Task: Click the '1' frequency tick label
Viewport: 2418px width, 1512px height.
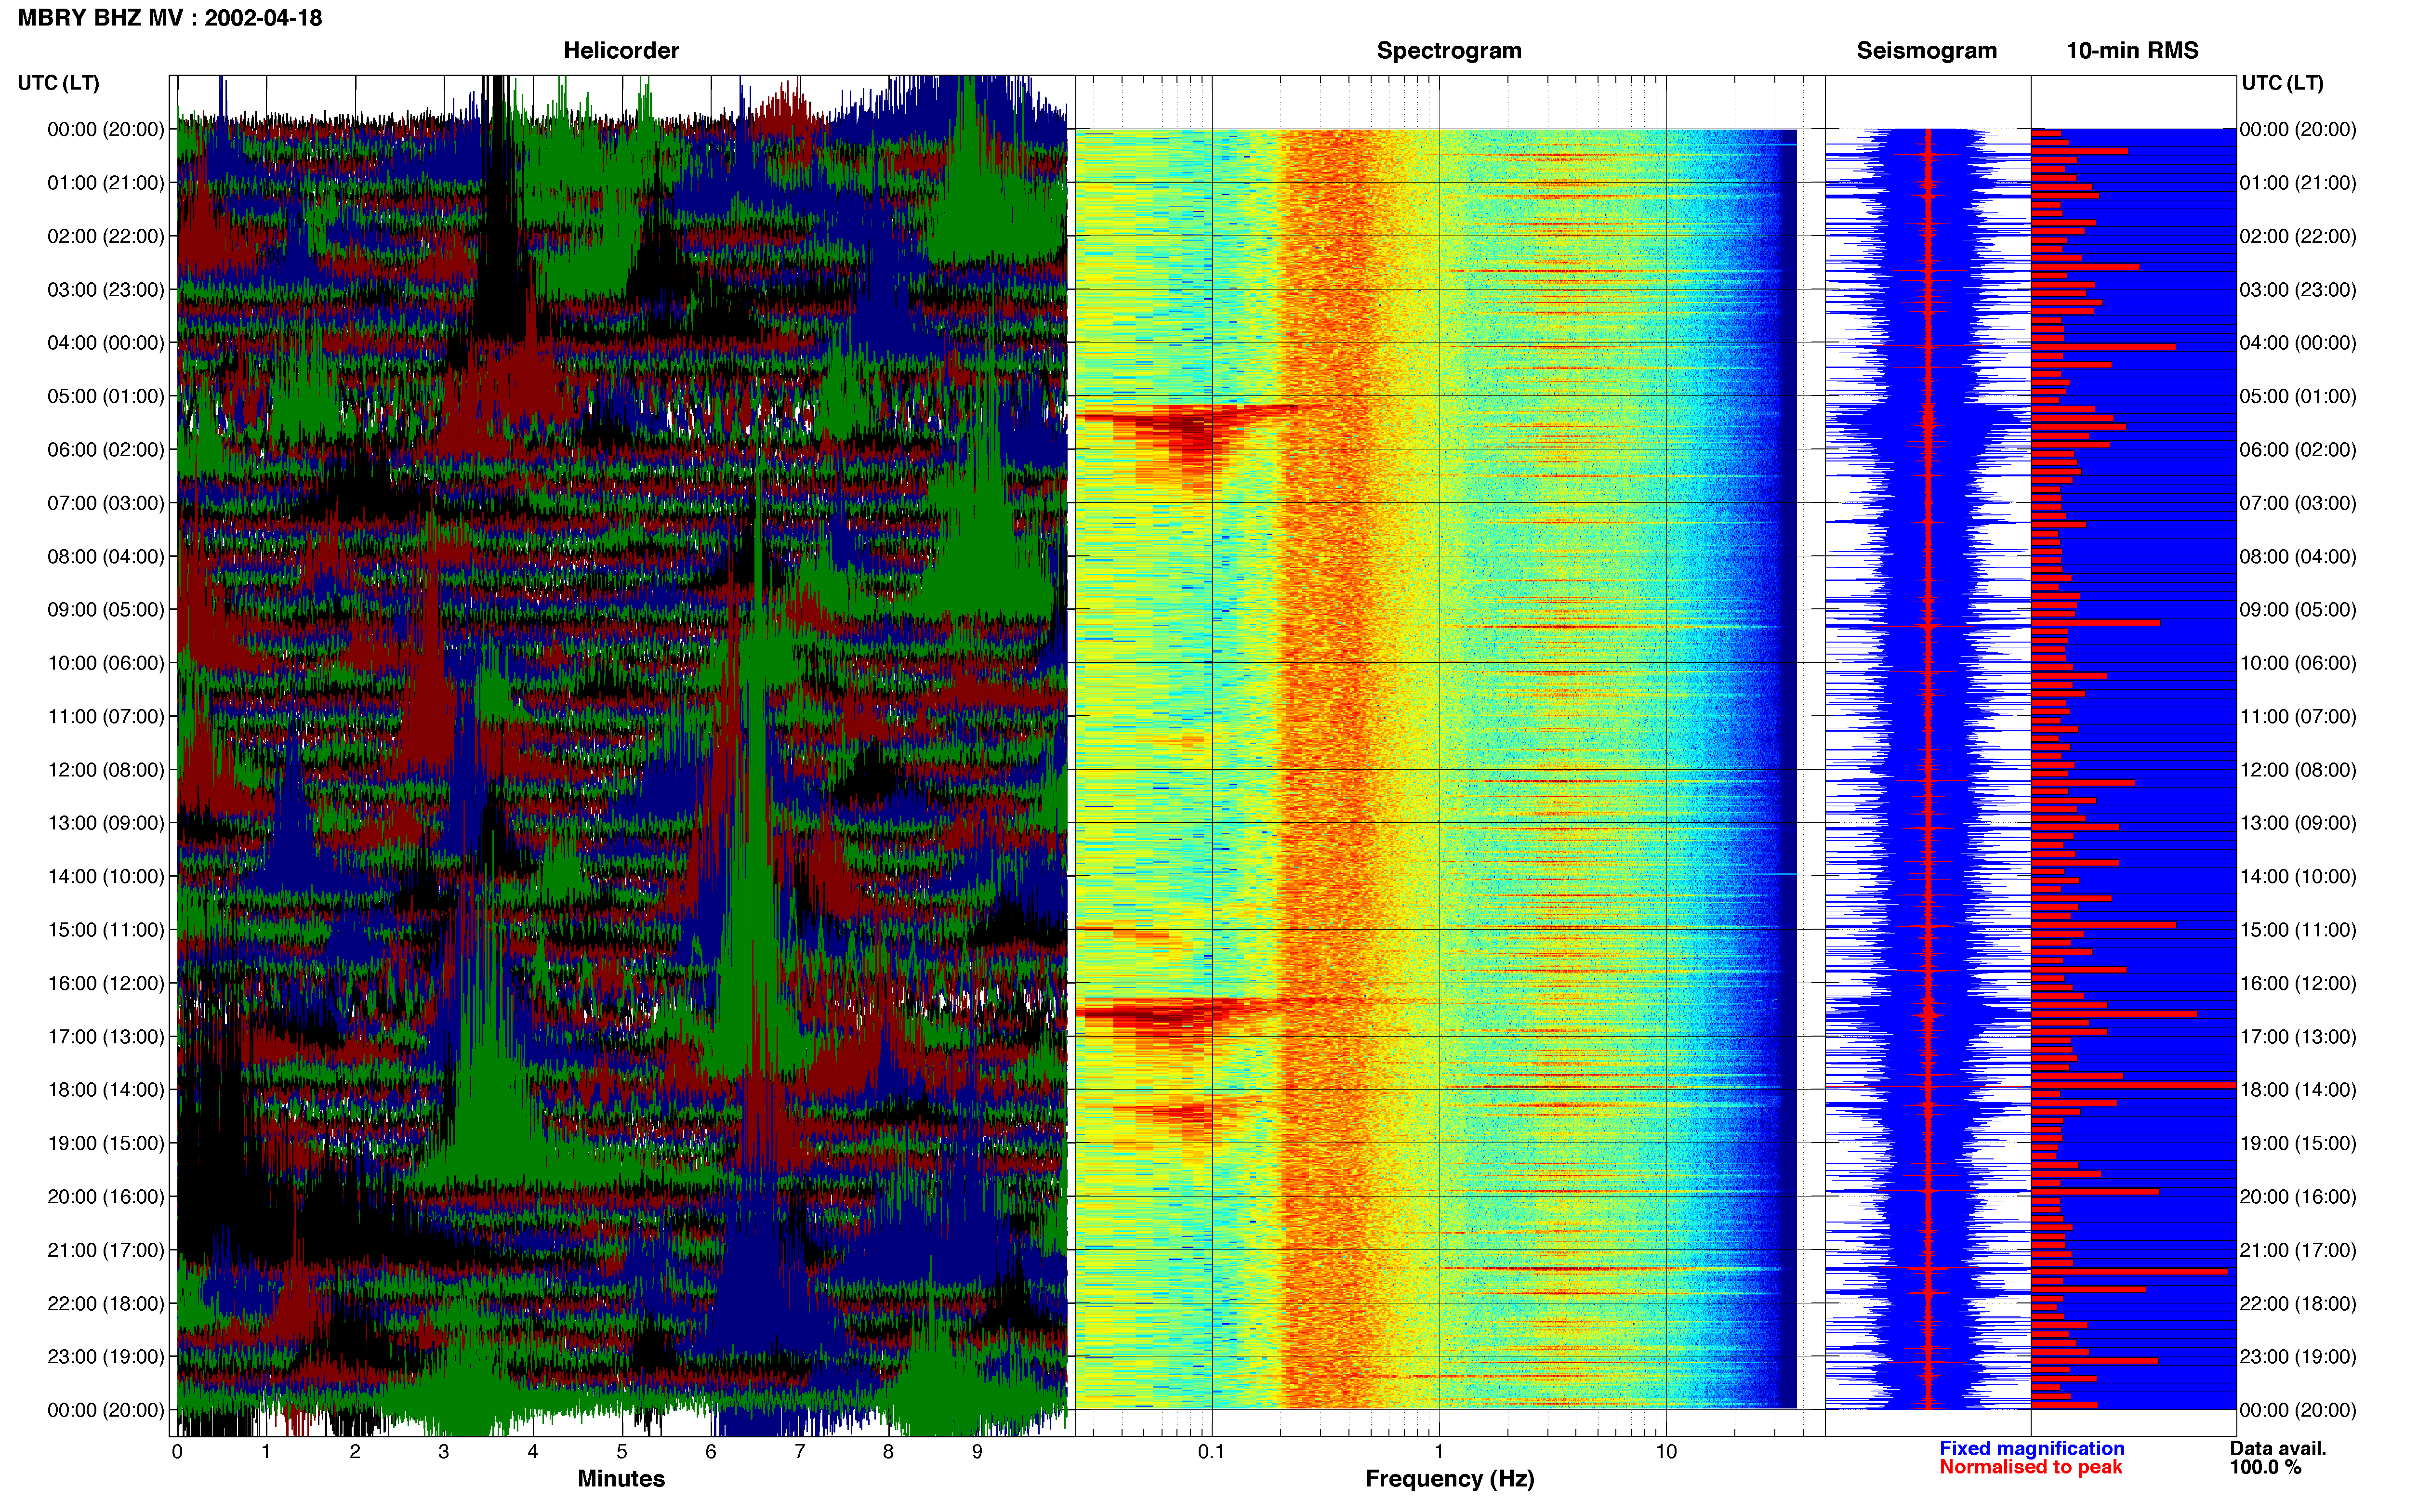Action: coord(1439,1451)
